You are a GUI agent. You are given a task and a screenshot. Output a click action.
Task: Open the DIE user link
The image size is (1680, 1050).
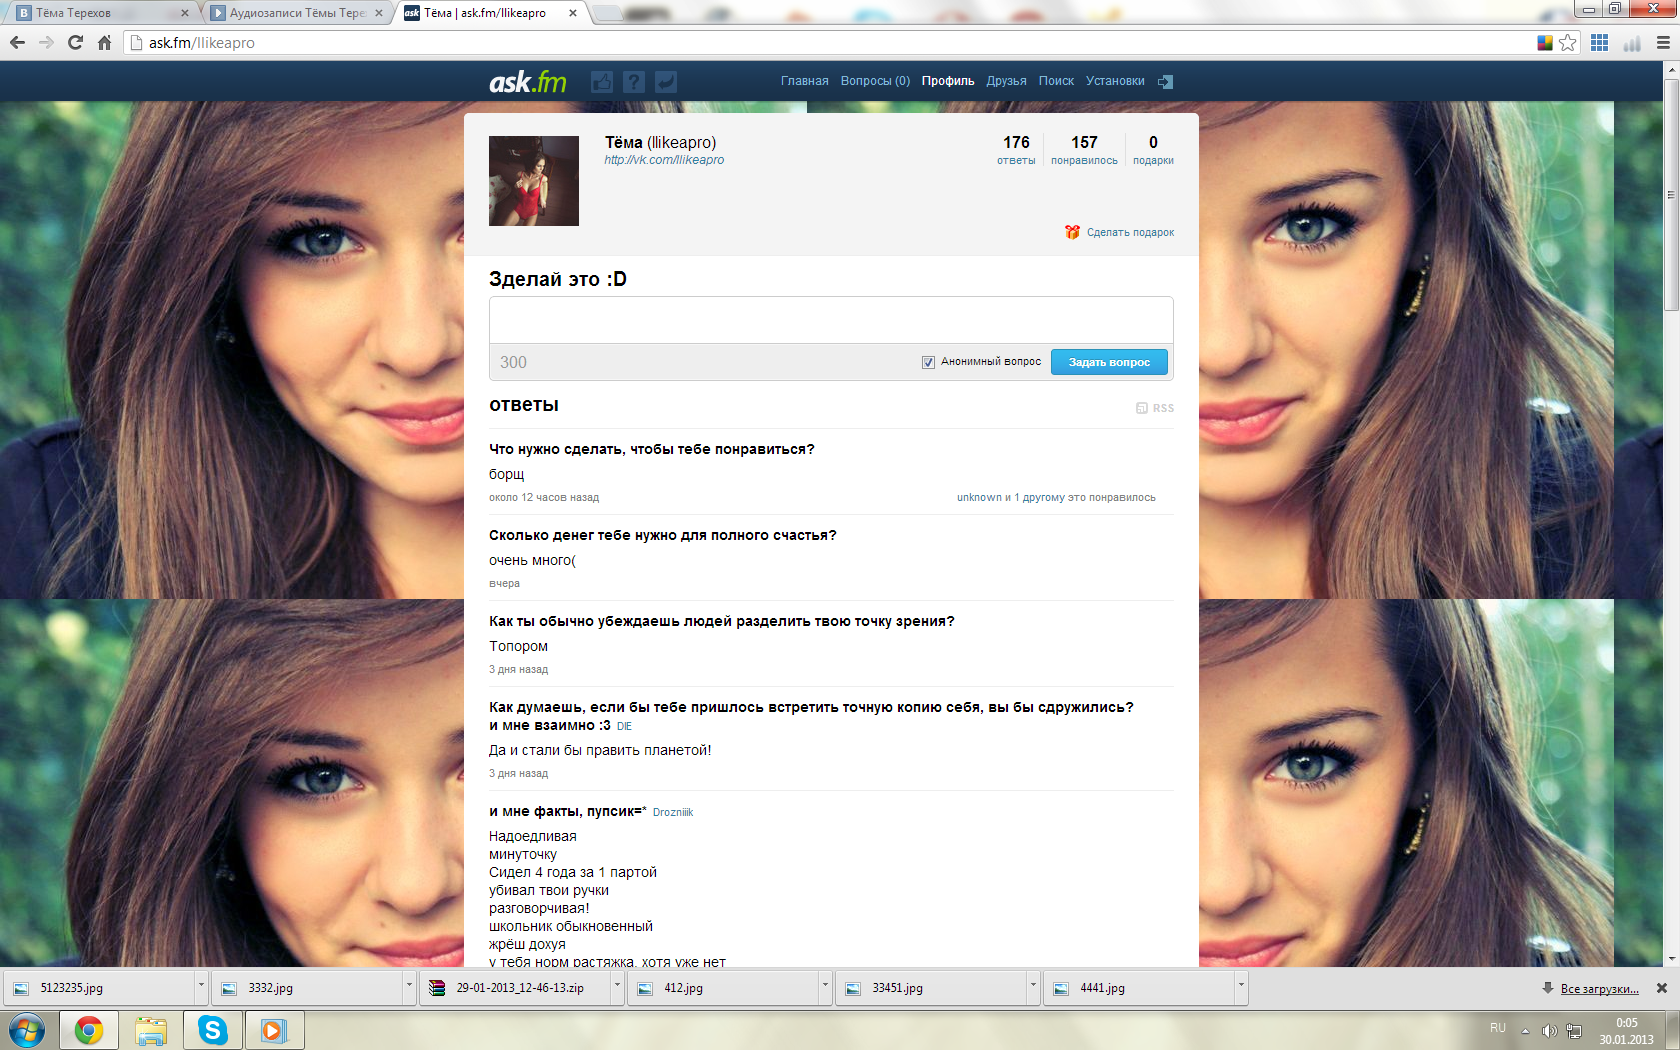pyautogui.click(x=624, y=727)
